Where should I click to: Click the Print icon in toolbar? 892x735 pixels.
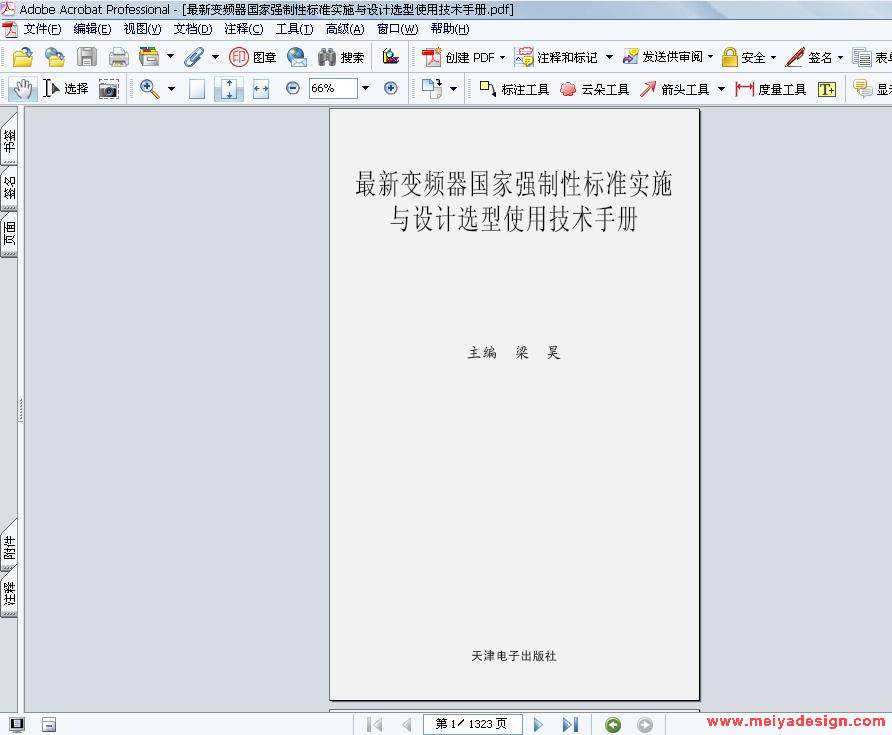(x=118, y=57)
